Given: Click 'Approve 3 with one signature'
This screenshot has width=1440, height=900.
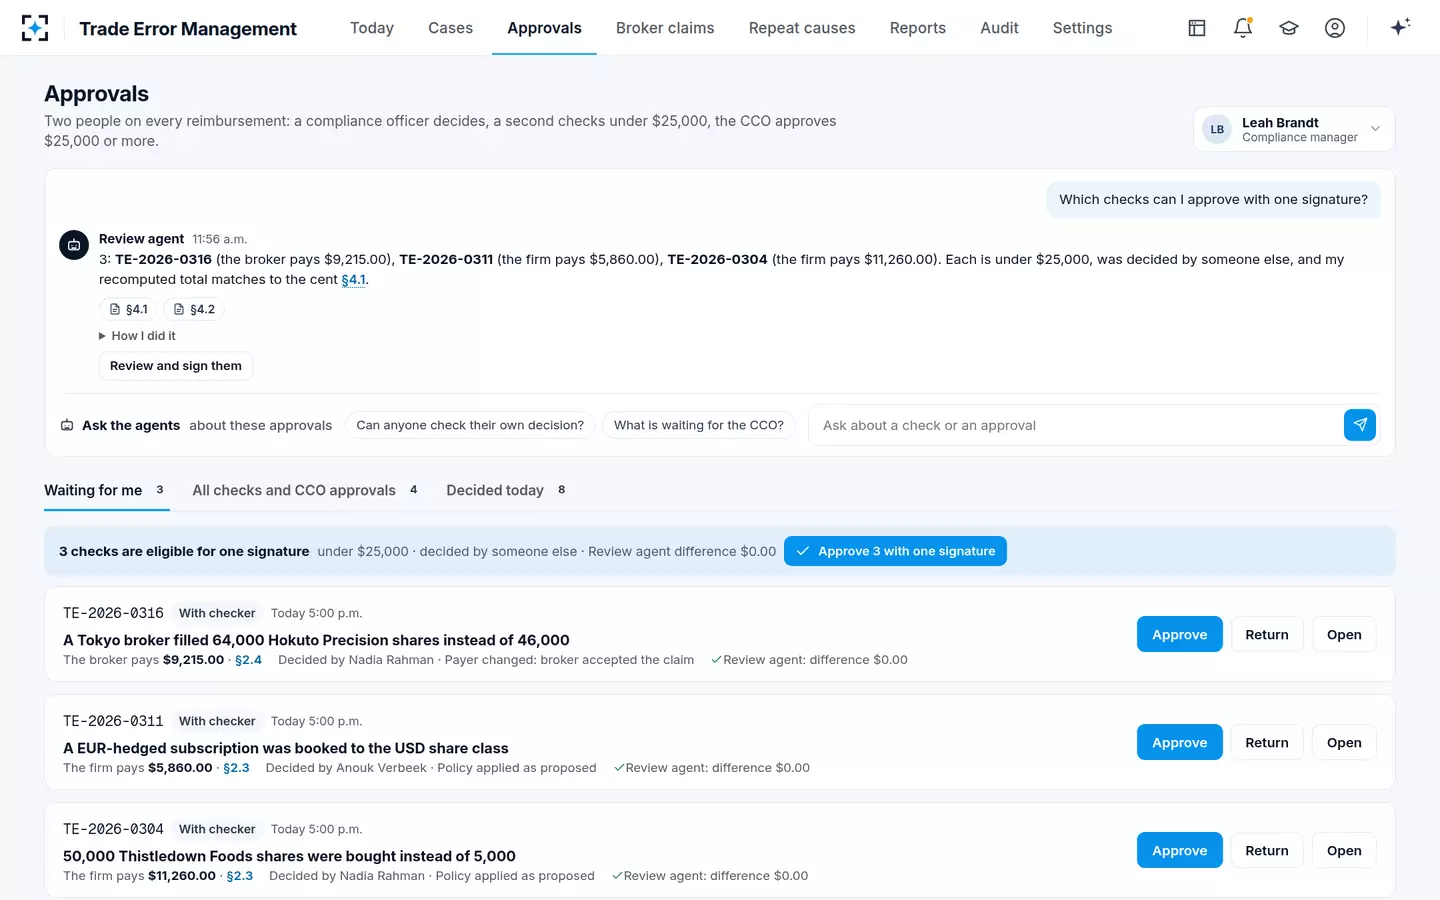Looking at the screenshot, I should (x=895, y=551).
